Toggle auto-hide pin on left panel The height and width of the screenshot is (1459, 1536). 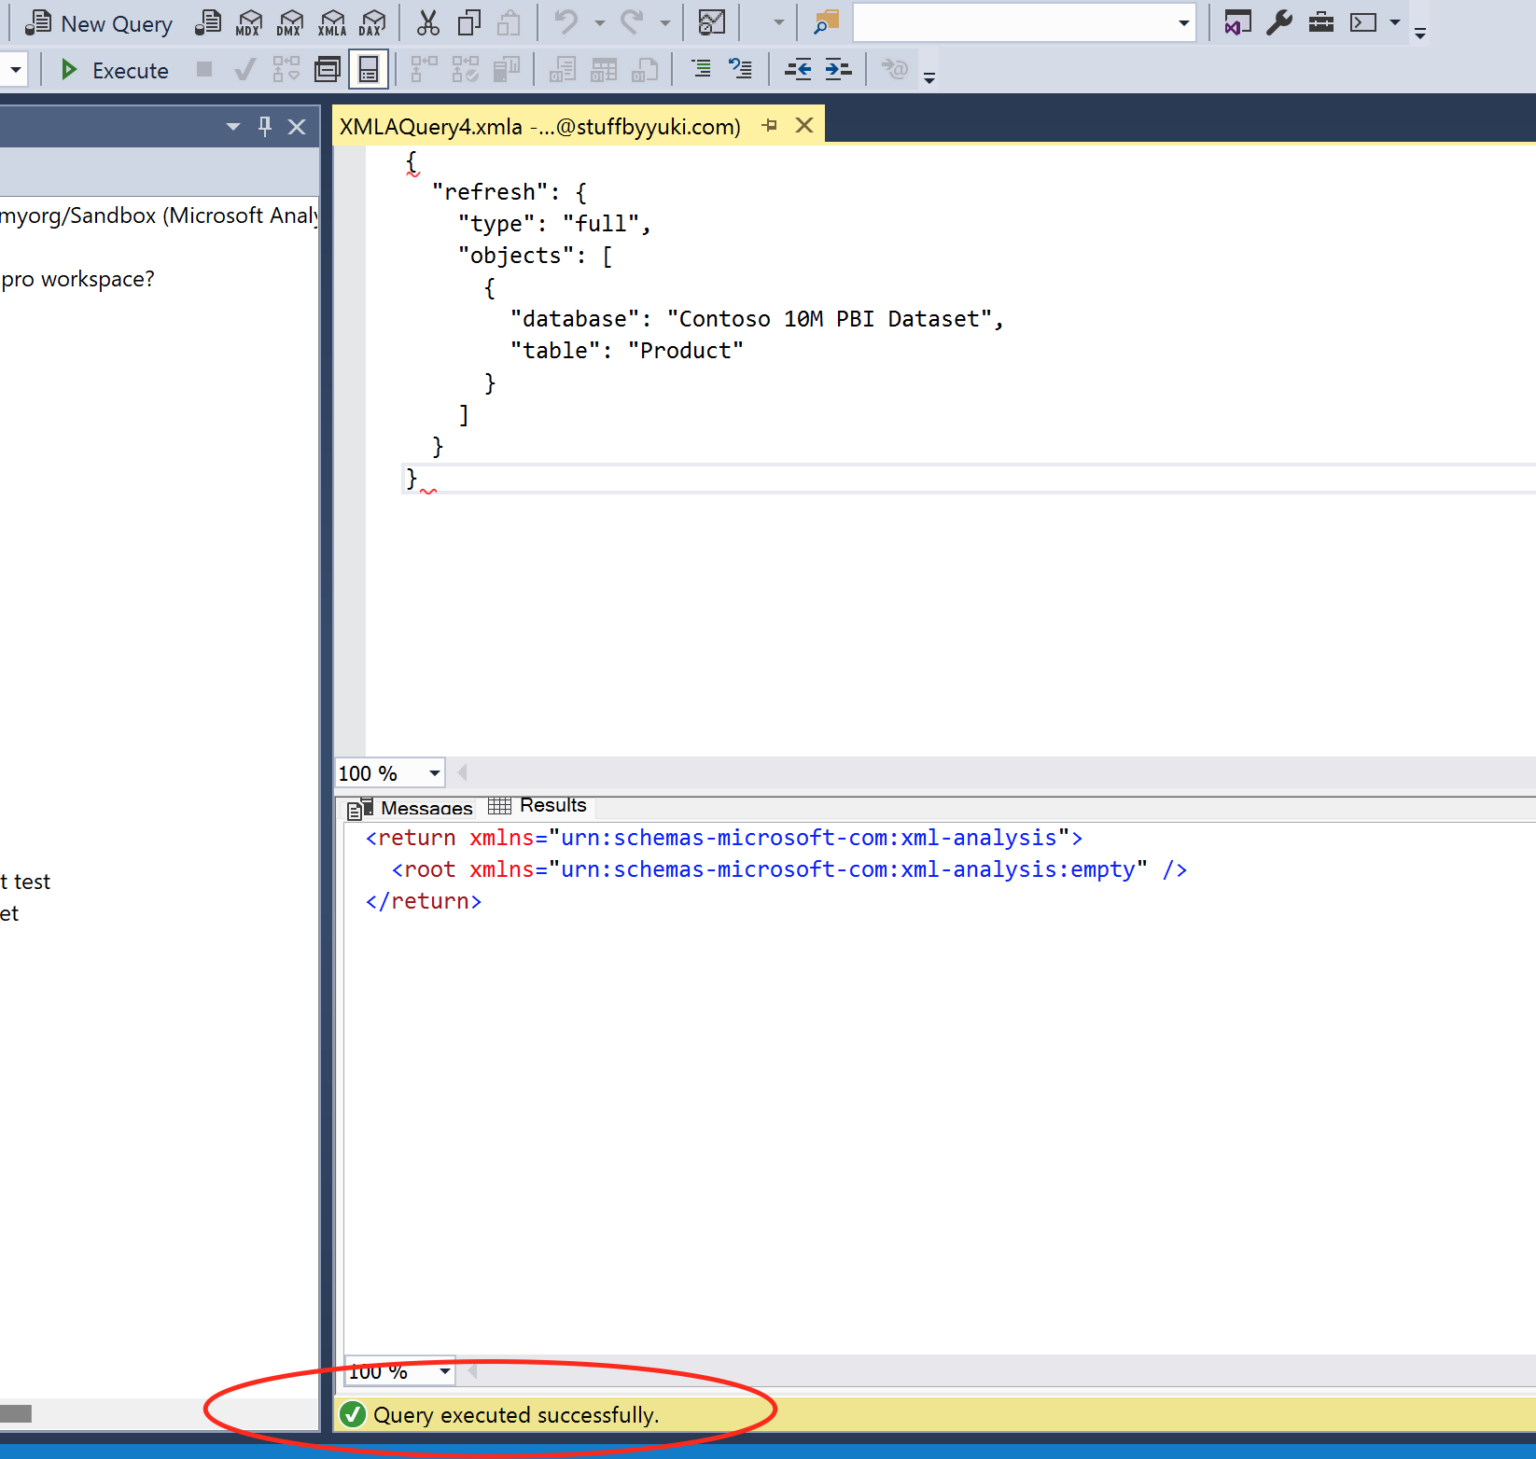[x=265, y=126]
